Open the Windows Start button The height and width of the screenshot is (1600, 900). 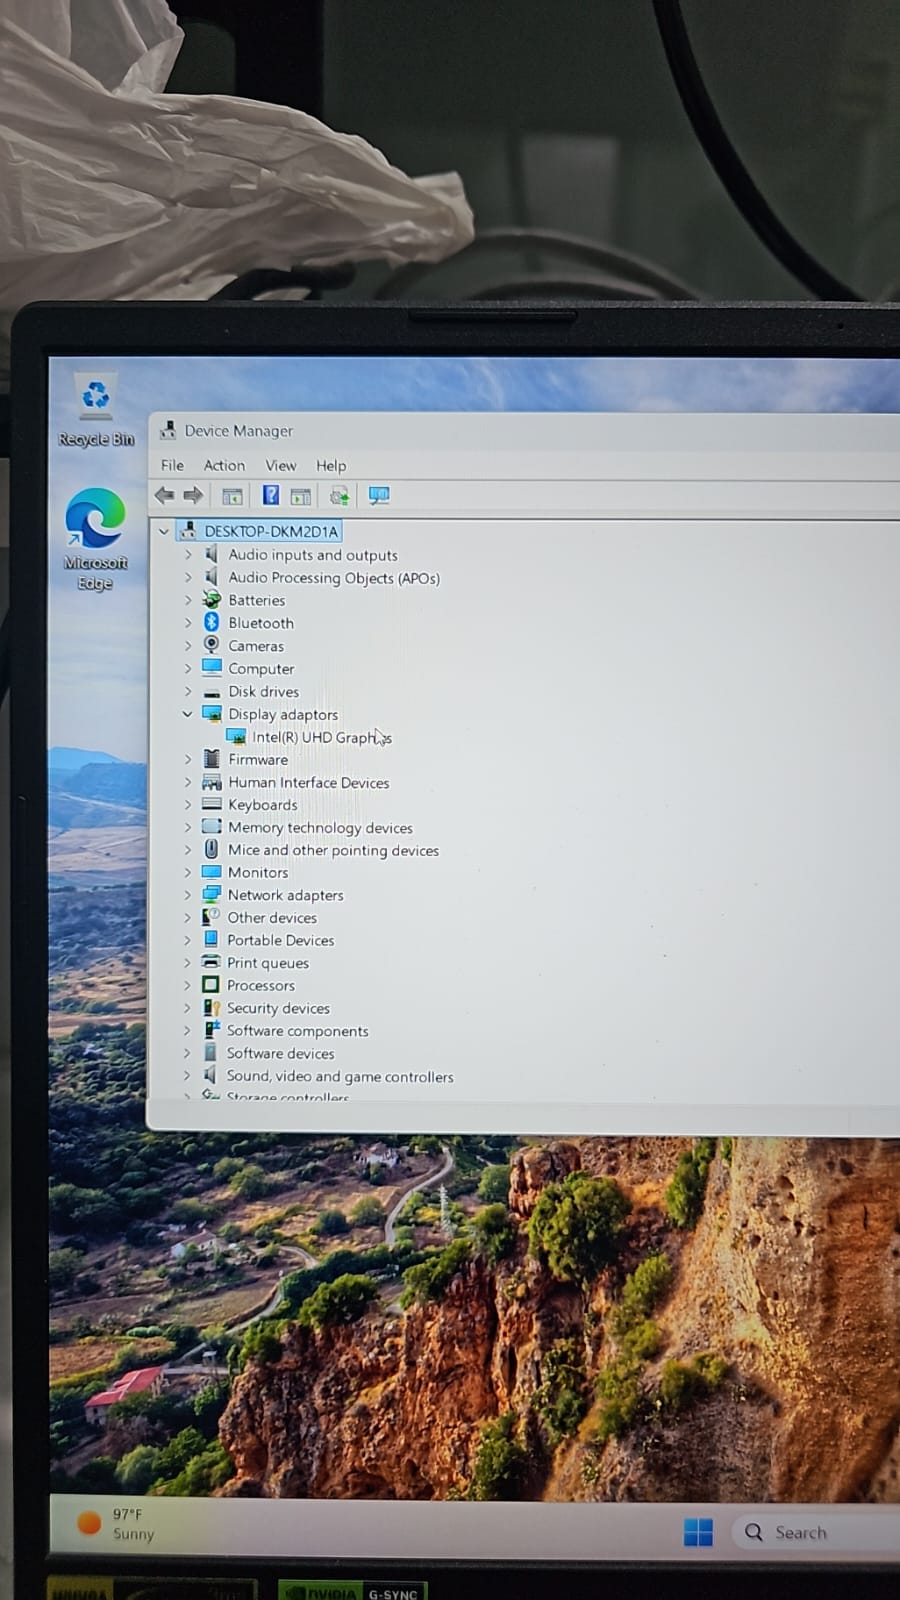(698, 1532)
